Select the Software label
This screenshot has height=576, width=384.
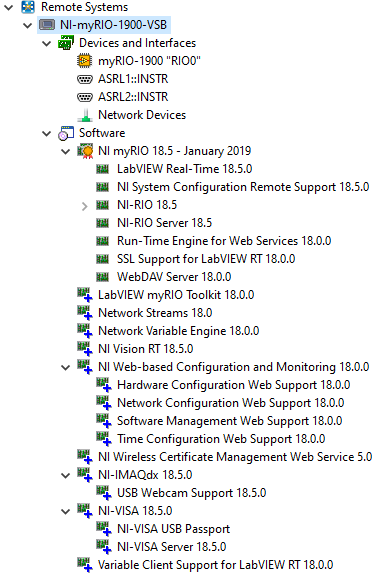pyautogui.click(x=102, y=133)
